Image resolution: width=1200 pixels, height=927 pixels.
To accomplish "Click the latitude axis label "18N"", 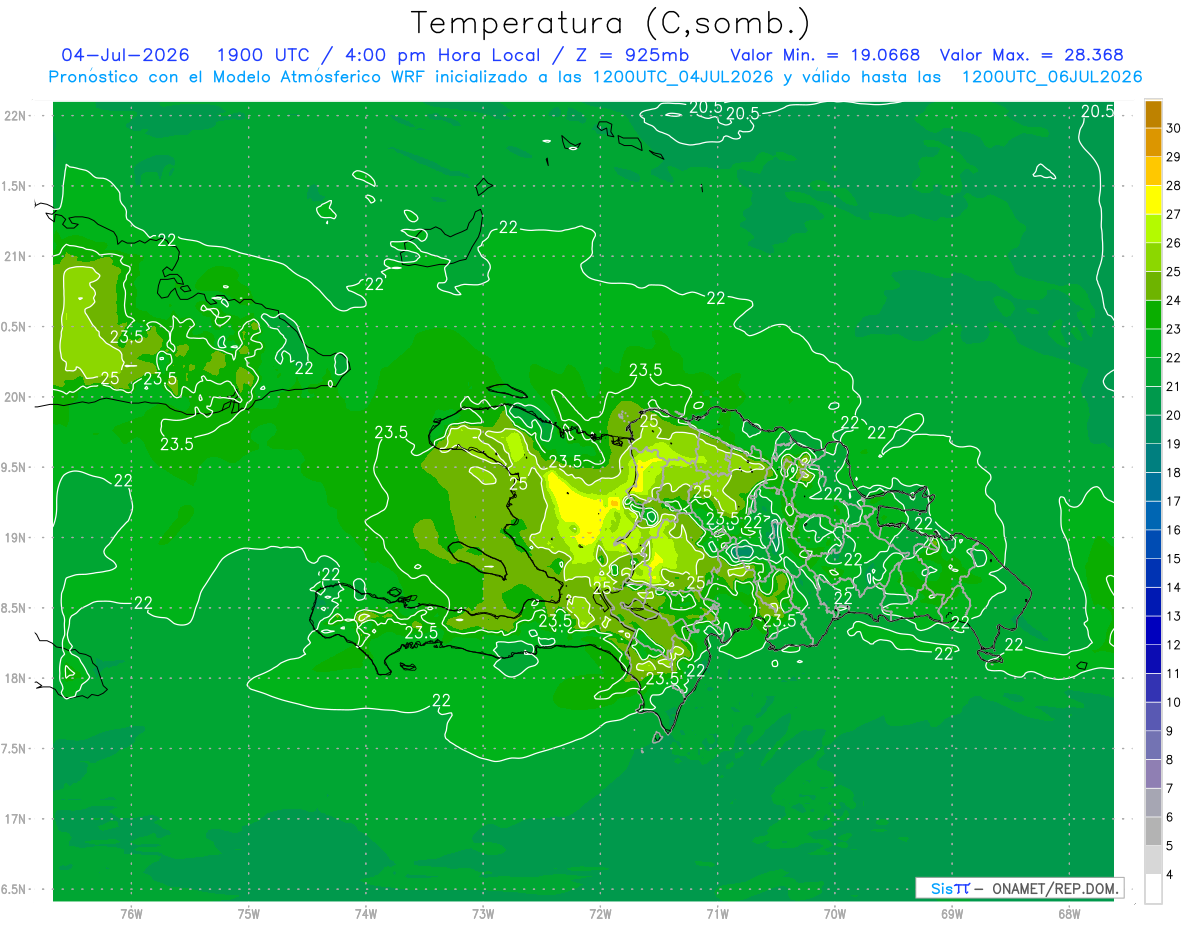I will click(x=16, y=678).
